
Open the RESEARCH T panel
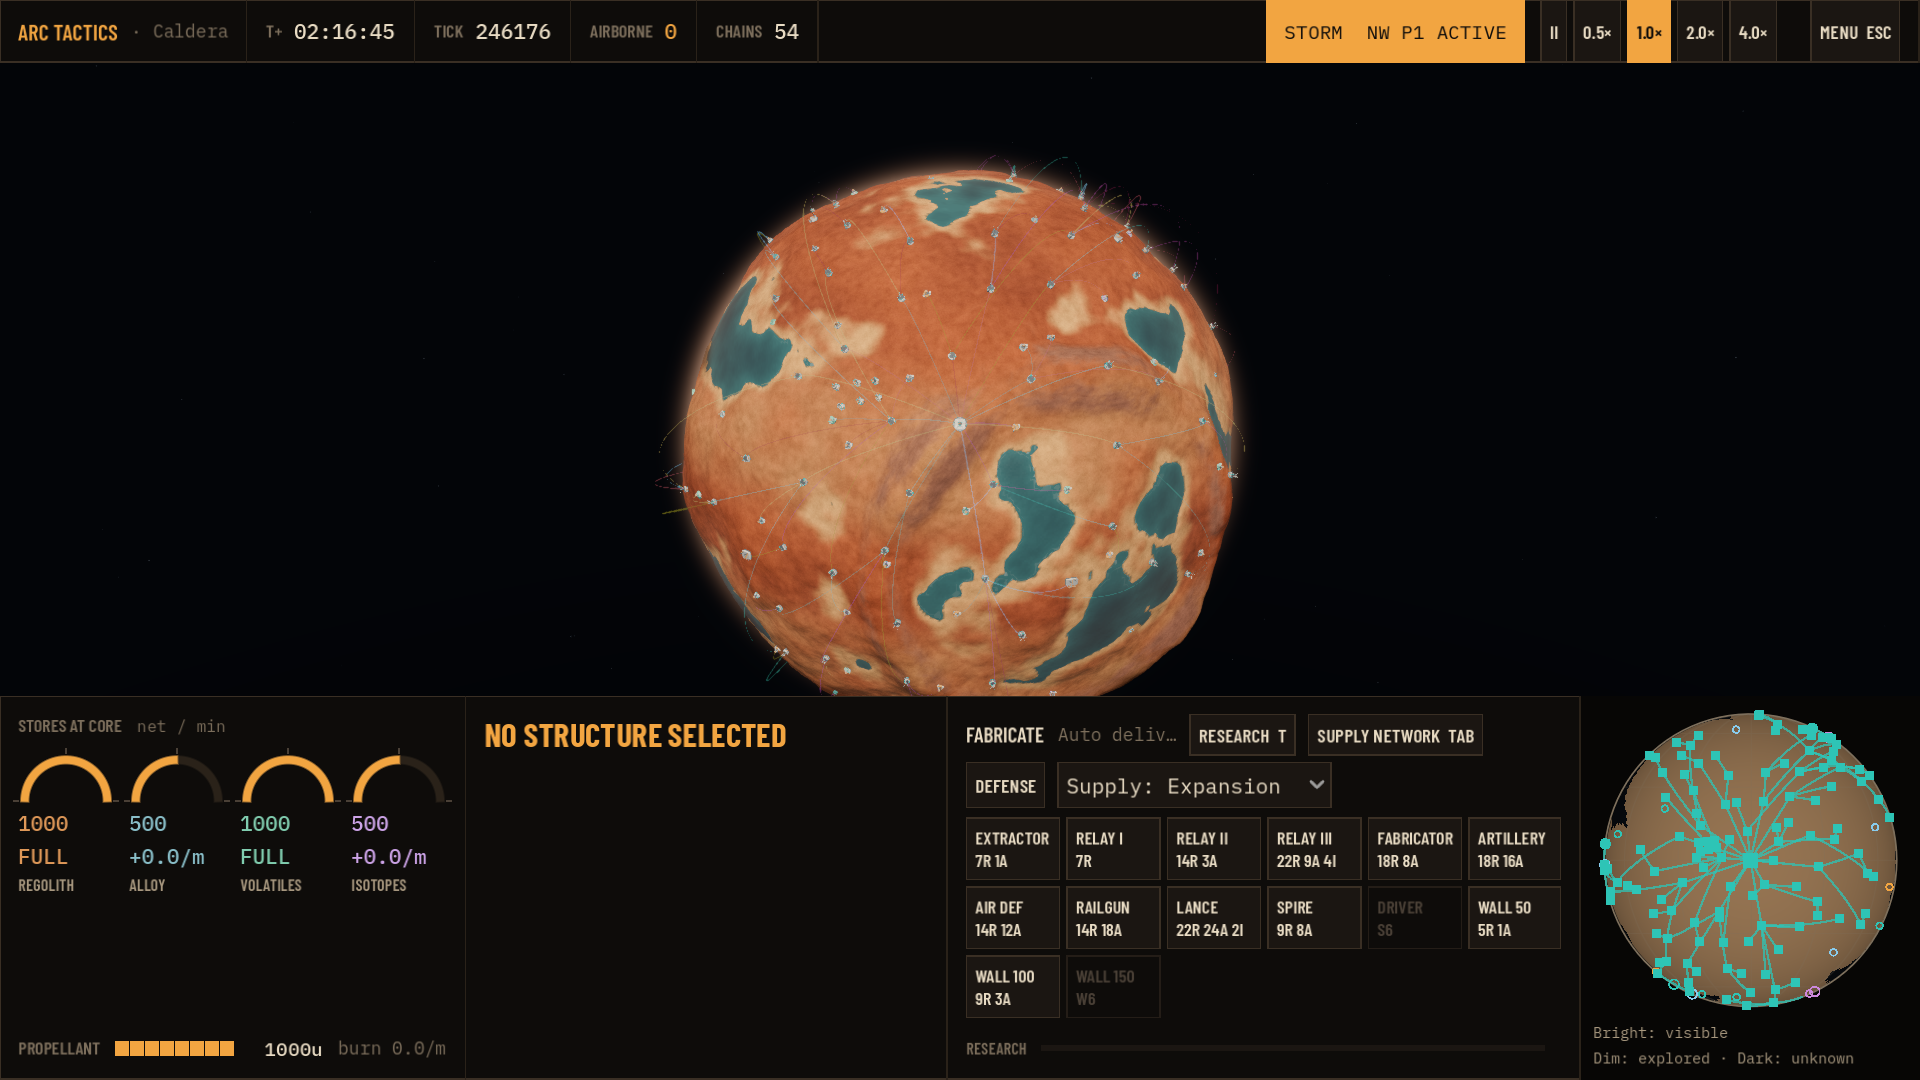(x=1242, y=736)
